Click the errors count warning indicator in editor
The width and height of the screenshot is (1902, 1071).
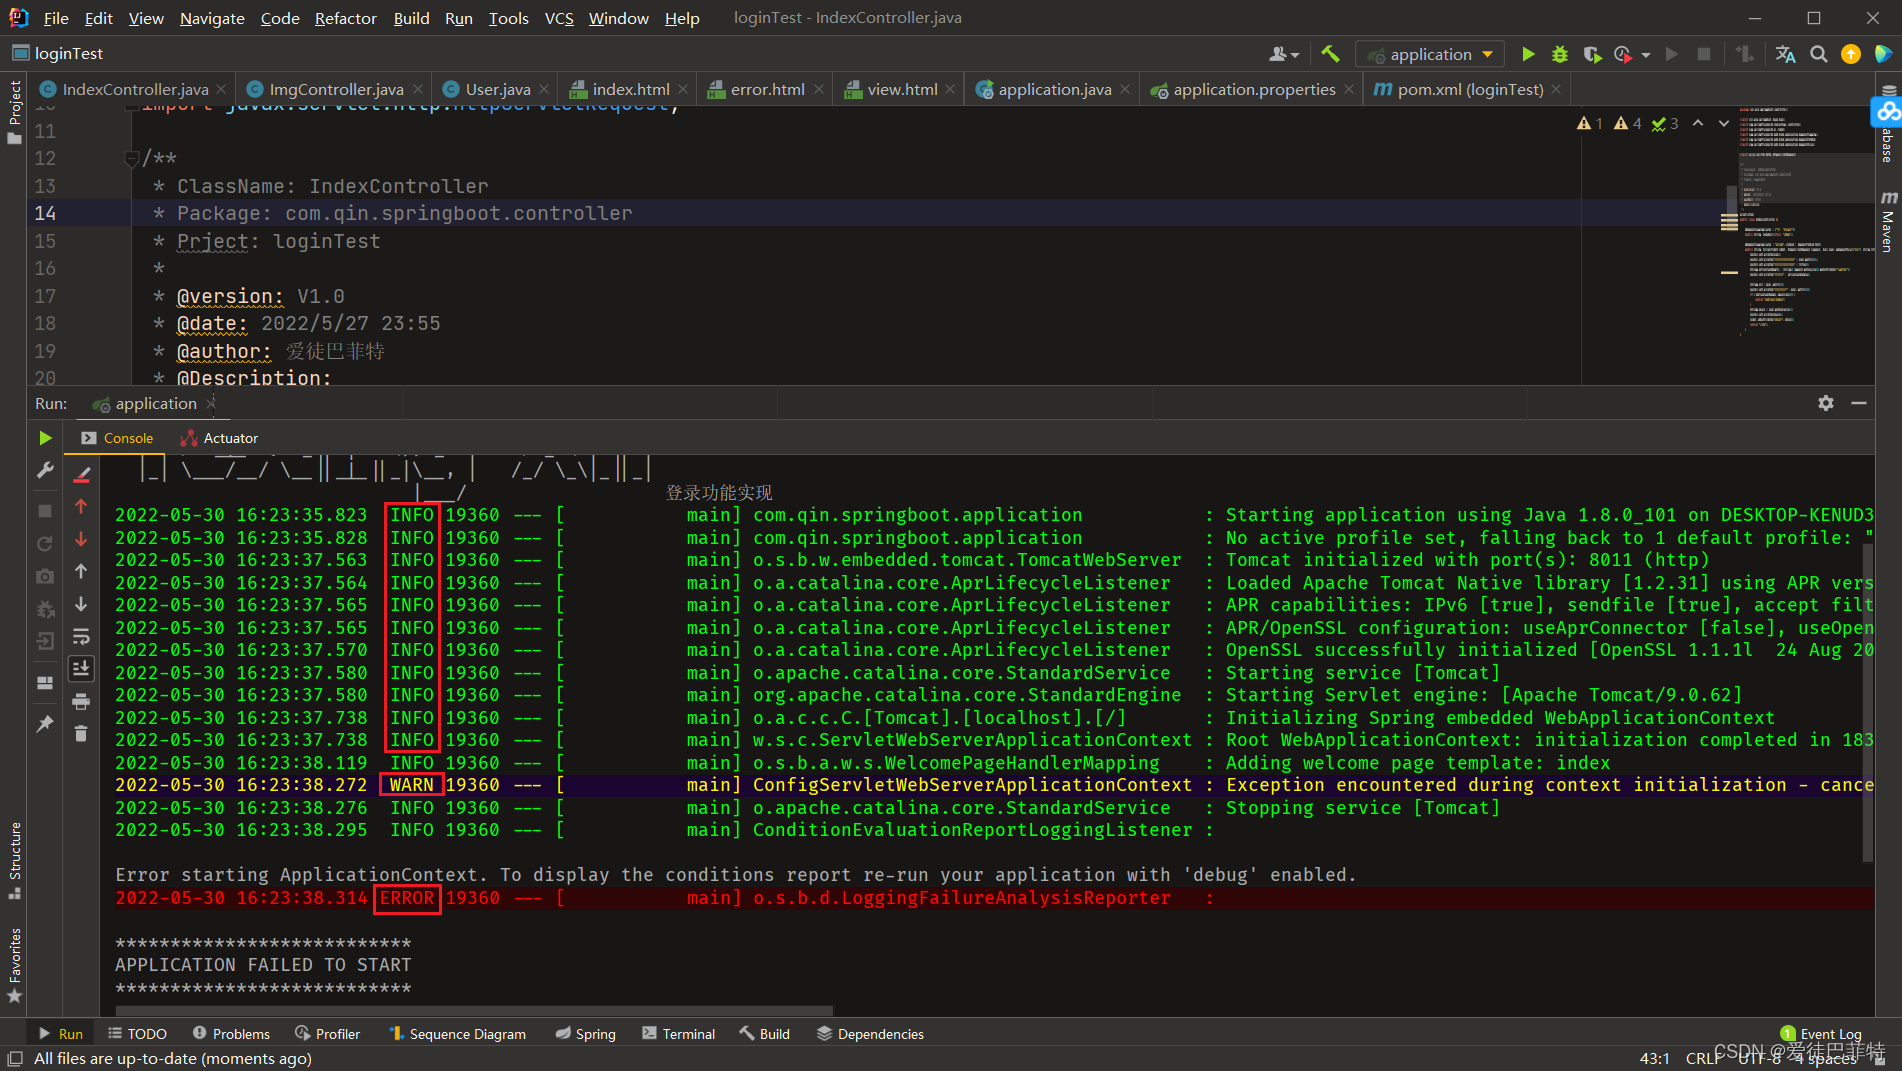[1590, 124]
